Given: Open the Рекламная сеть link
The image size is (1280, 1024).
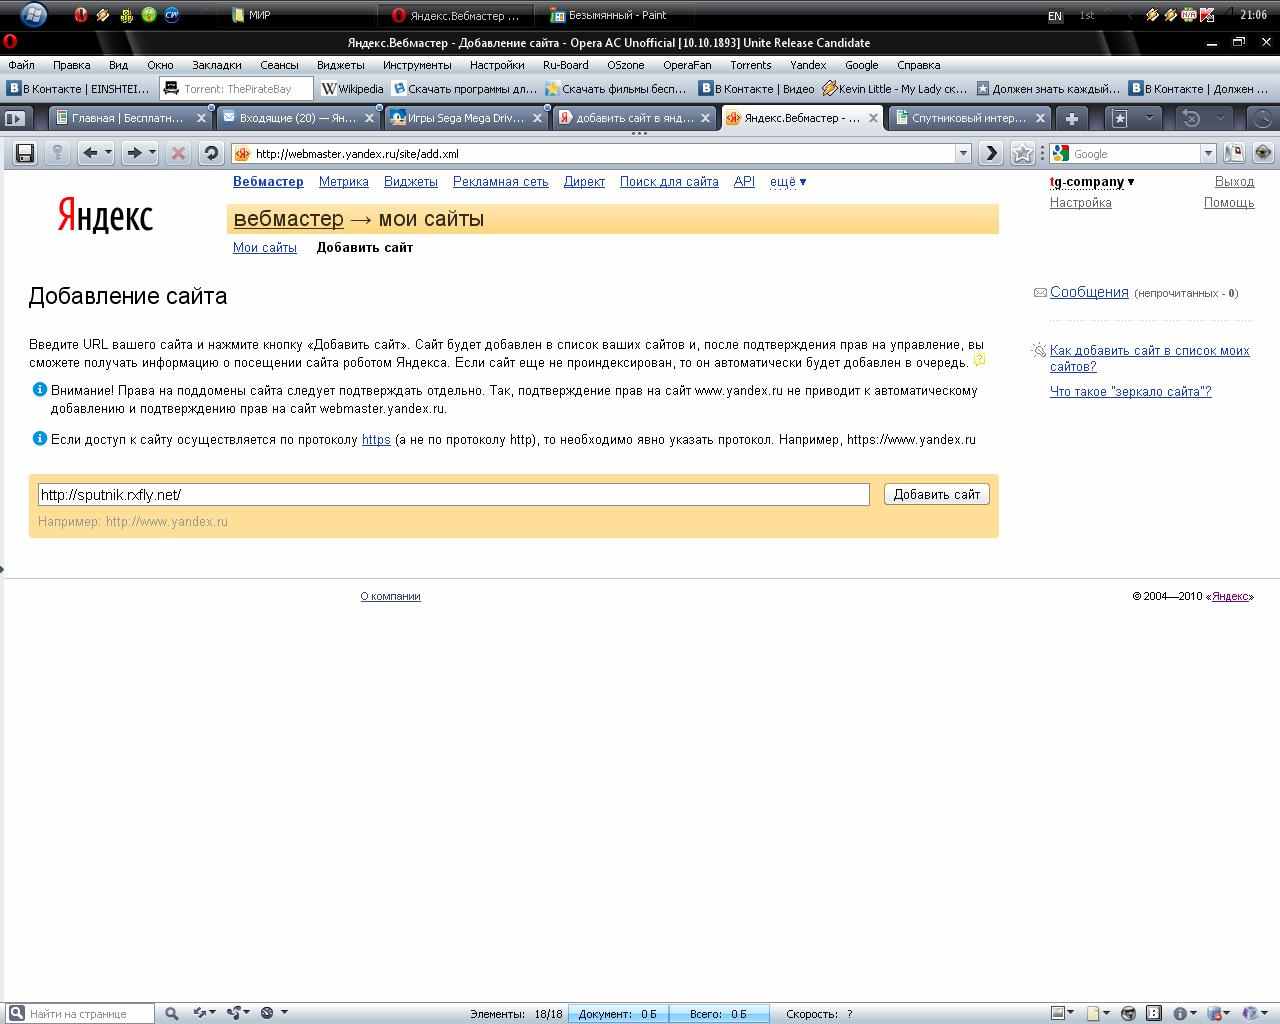Looking at the screenshot, I should [500, 182].
